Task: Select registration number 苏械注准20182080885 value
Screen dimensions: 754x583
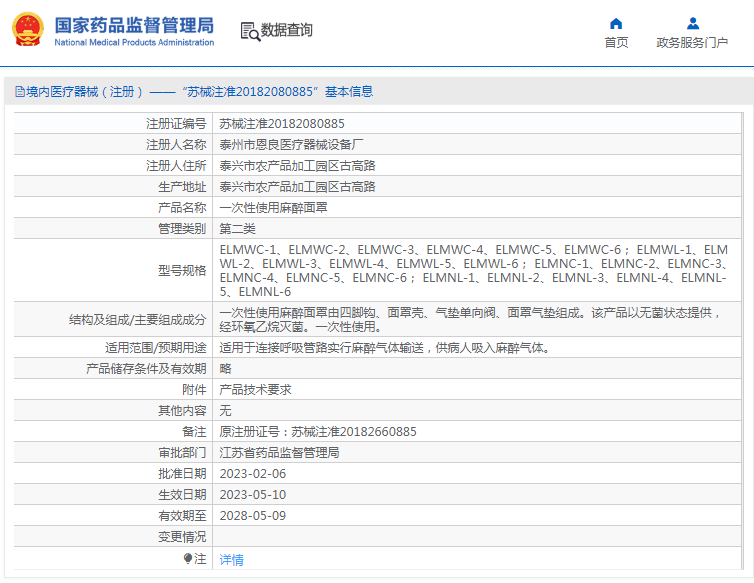Action: (x=282, y=124)
